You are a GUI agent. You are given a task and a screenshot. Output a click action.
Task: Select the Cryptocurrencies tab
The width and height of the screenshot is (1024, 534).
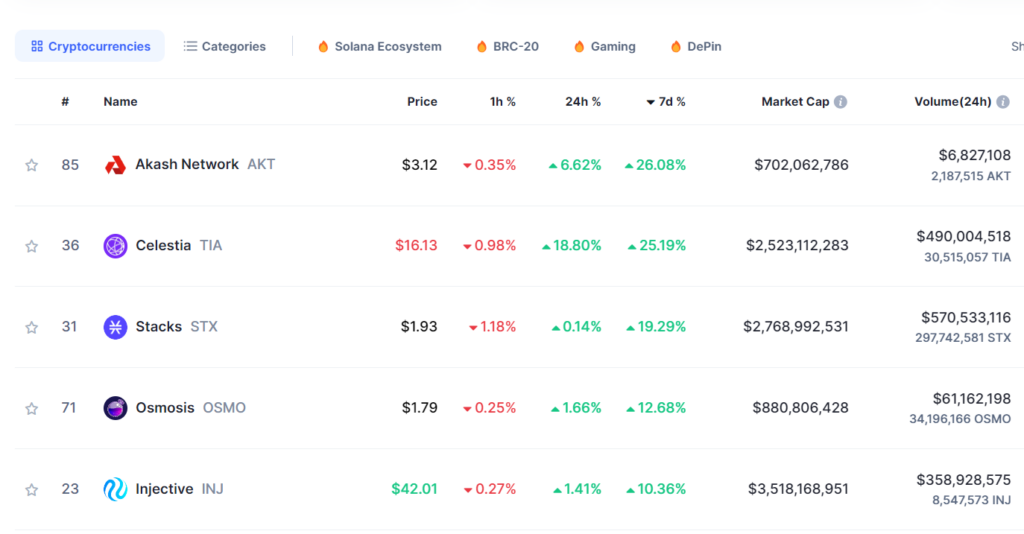[90, 47]
